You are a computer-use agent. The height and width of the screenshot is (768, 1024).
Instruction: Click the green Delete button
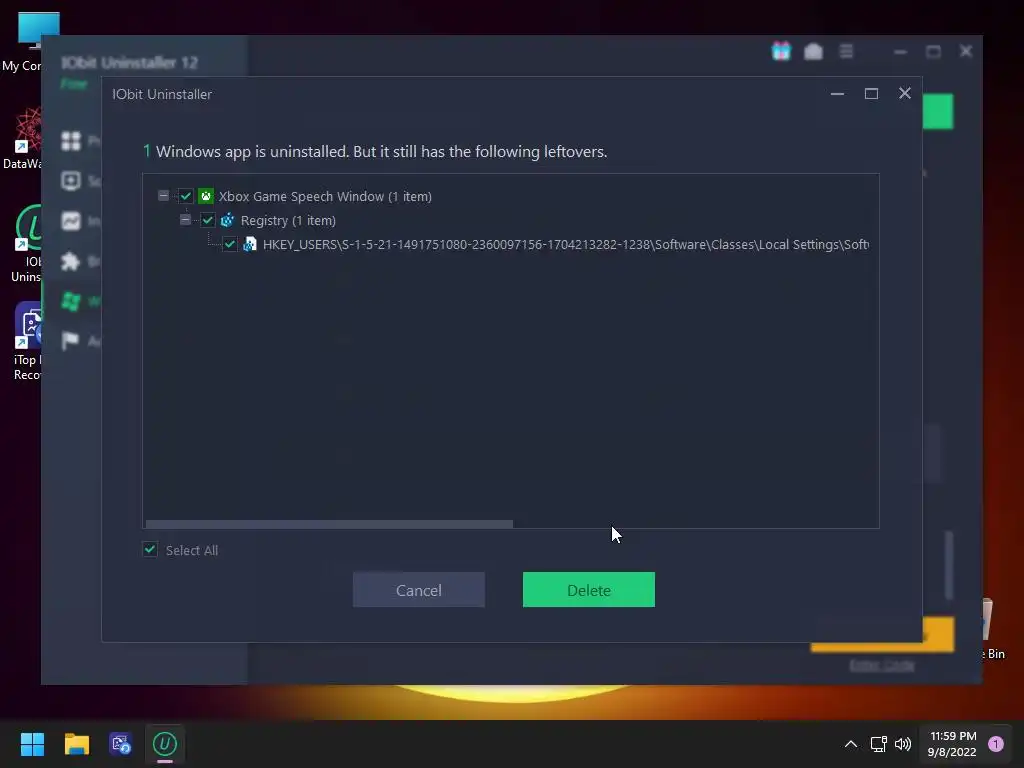click(588, 590)
